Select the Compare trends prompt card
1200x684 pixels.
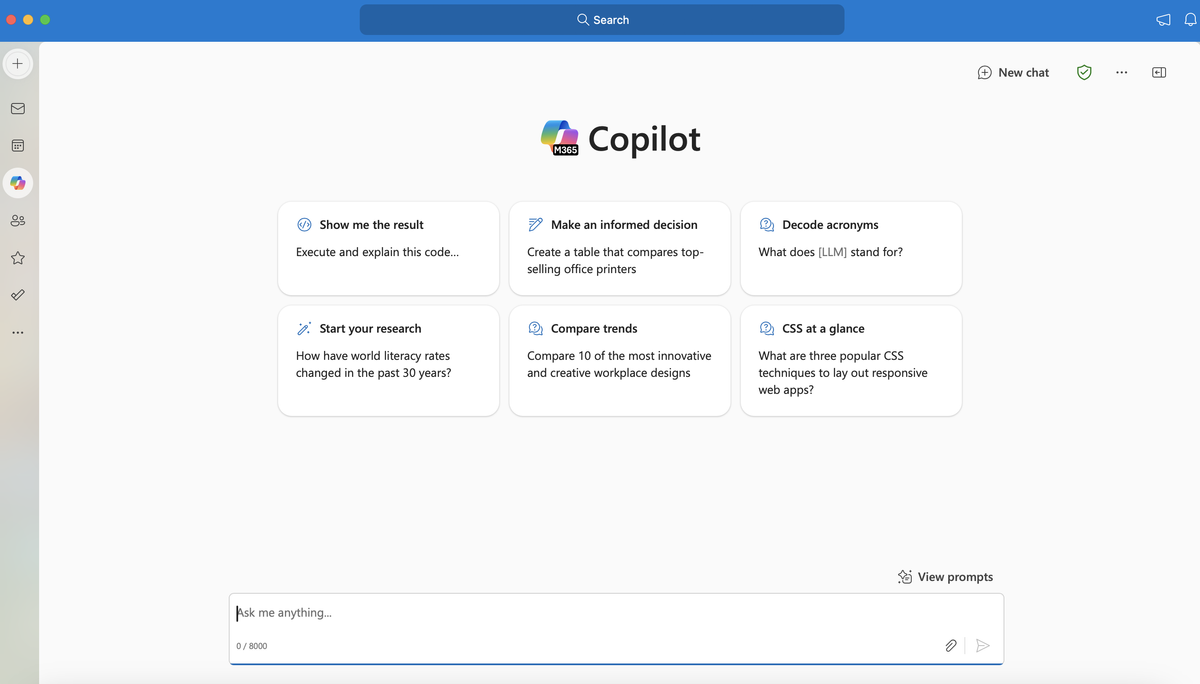coord(620,360)
